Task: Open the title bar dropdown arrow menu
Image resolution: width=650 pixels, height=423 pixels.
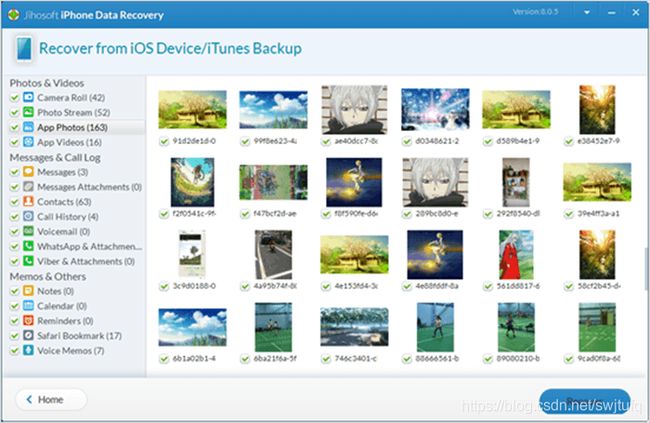Action: [587, 12]
